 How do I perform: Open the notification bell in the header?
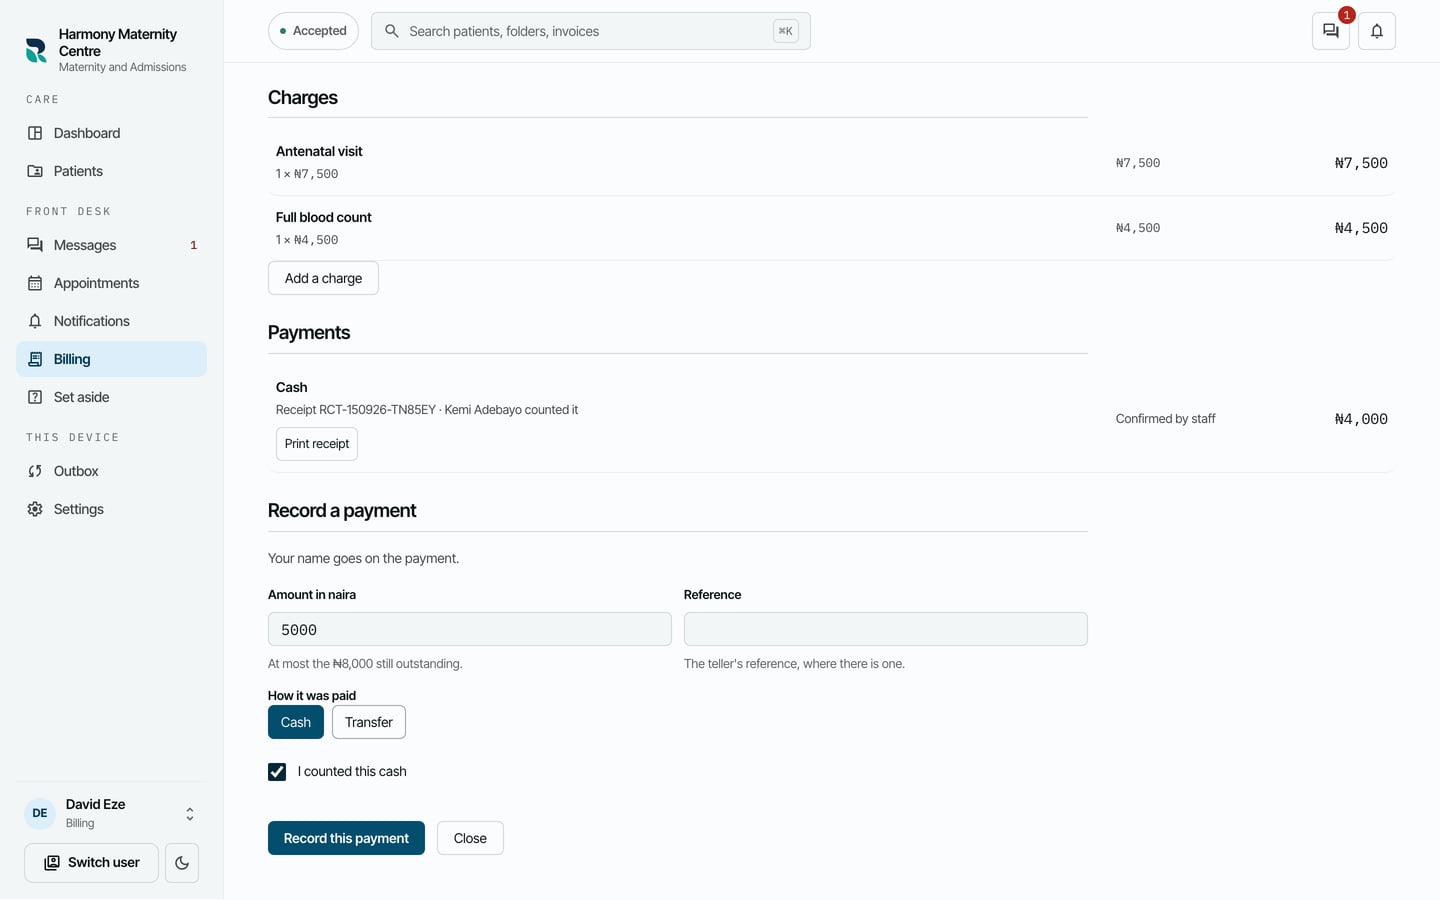[x=1377, y=31]
